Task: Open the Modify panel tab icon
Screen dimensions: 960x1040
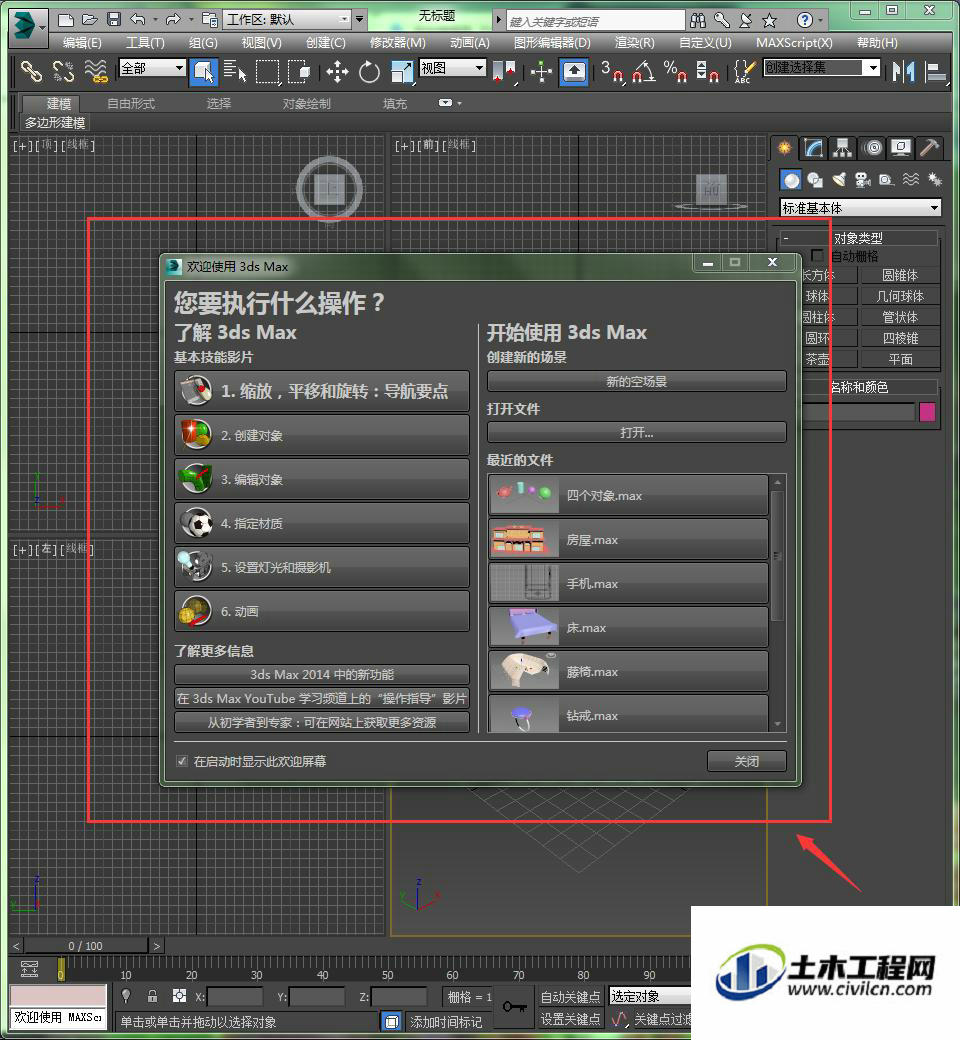Action: [x=813, y=148]
